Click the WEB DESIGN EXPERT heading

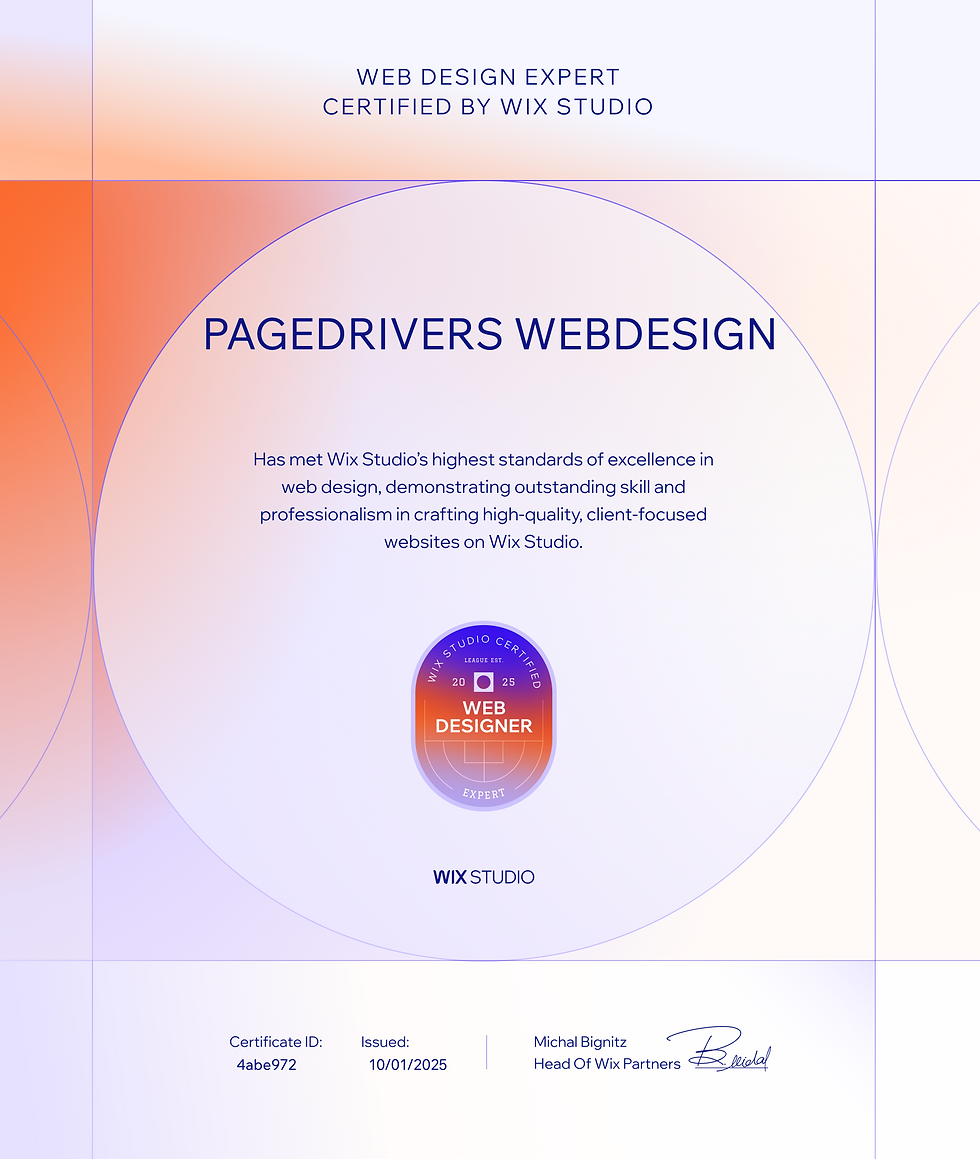pyautogui.click(x=487, y=76)
